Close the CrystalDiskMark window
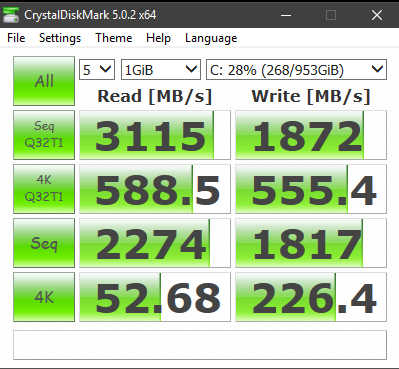The image size is (399, 369). pyautogui.click(x=377, y=15)
